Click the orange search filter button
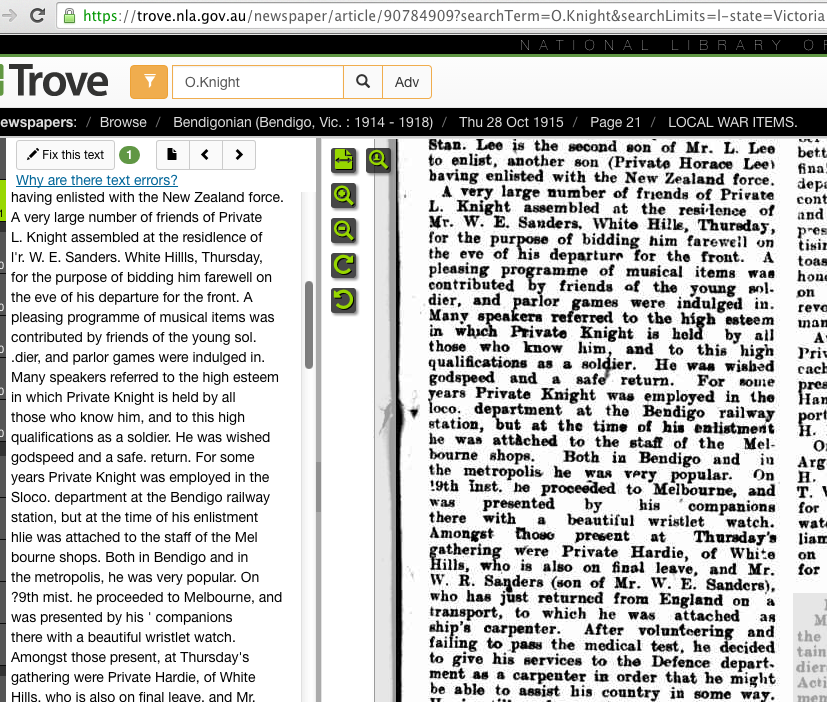The image size is (827, 702). coord(149,82)
